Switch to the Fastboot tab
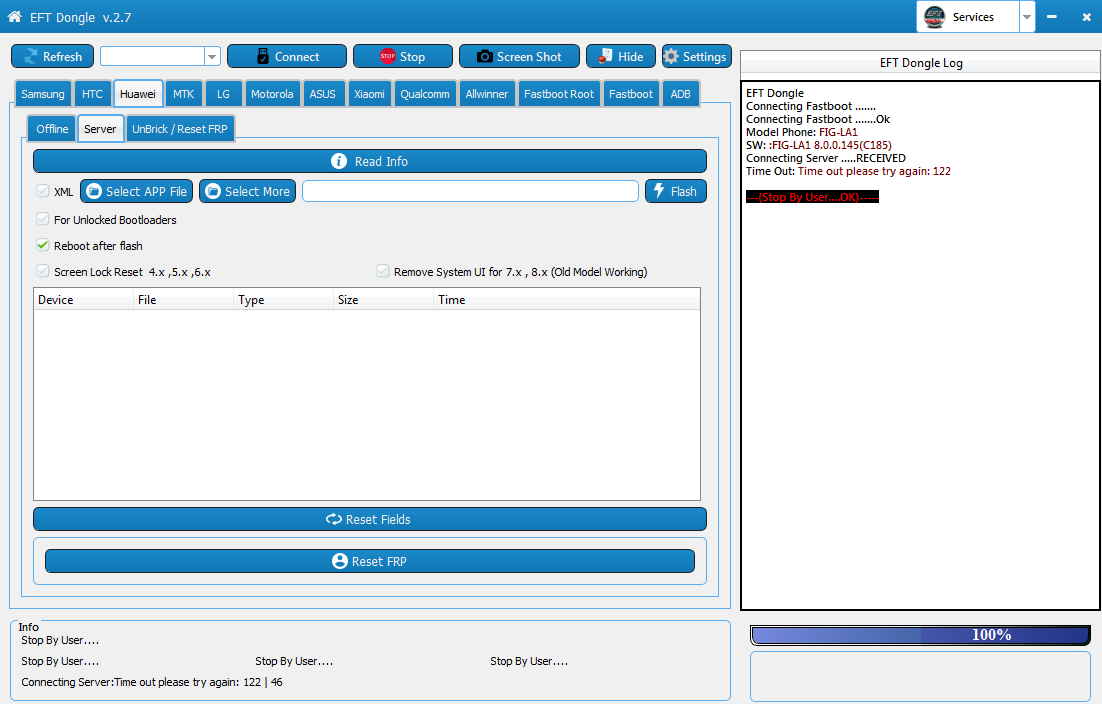The image size is (1102, 704). point(630,94)
